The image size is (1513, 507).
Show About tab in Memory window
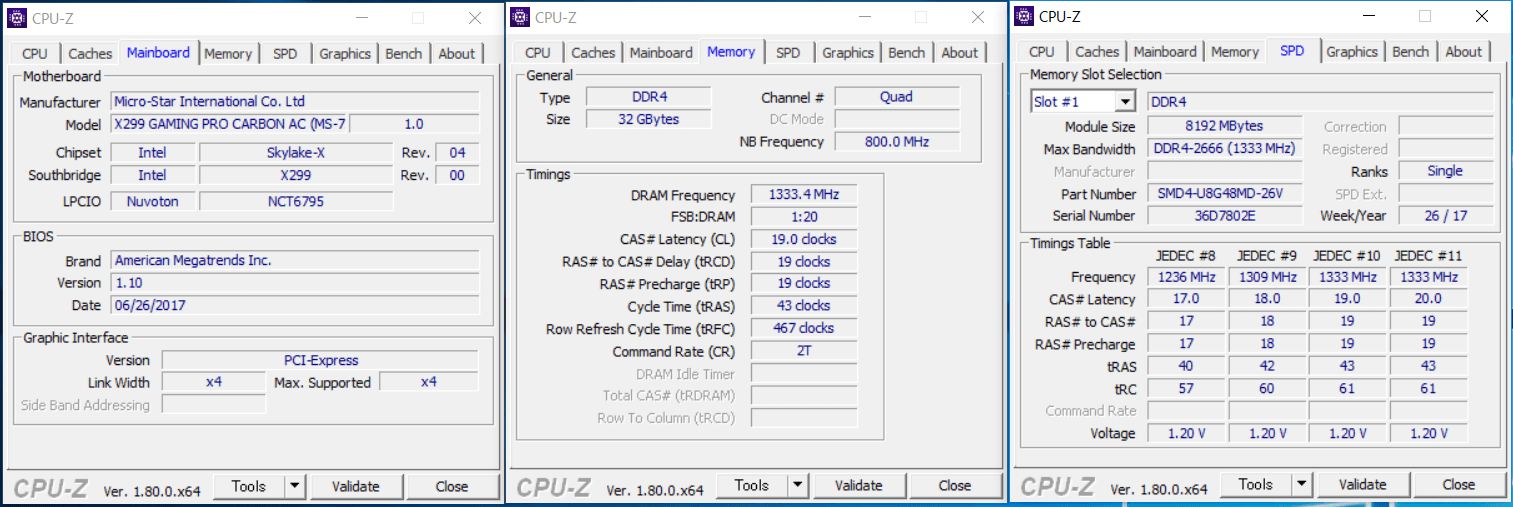point(960,52)
